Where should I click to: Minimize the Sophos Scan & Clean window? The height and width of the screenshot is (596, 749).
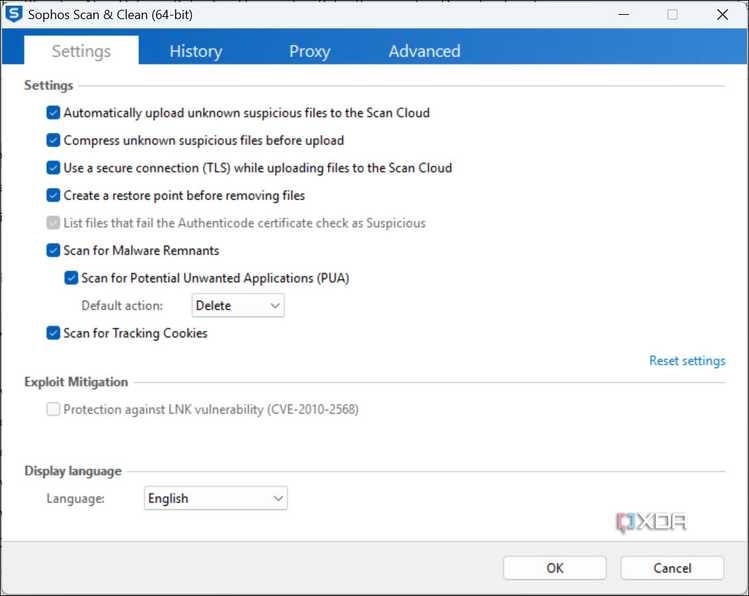623,14
